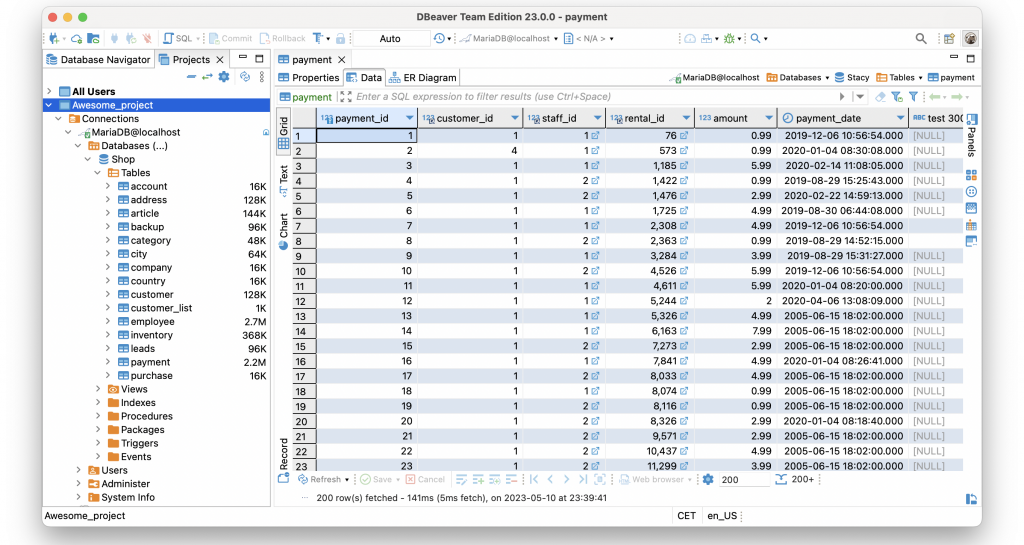
Task: Click the dashboard gauge icon in toolbar
Action: point(690,39)
